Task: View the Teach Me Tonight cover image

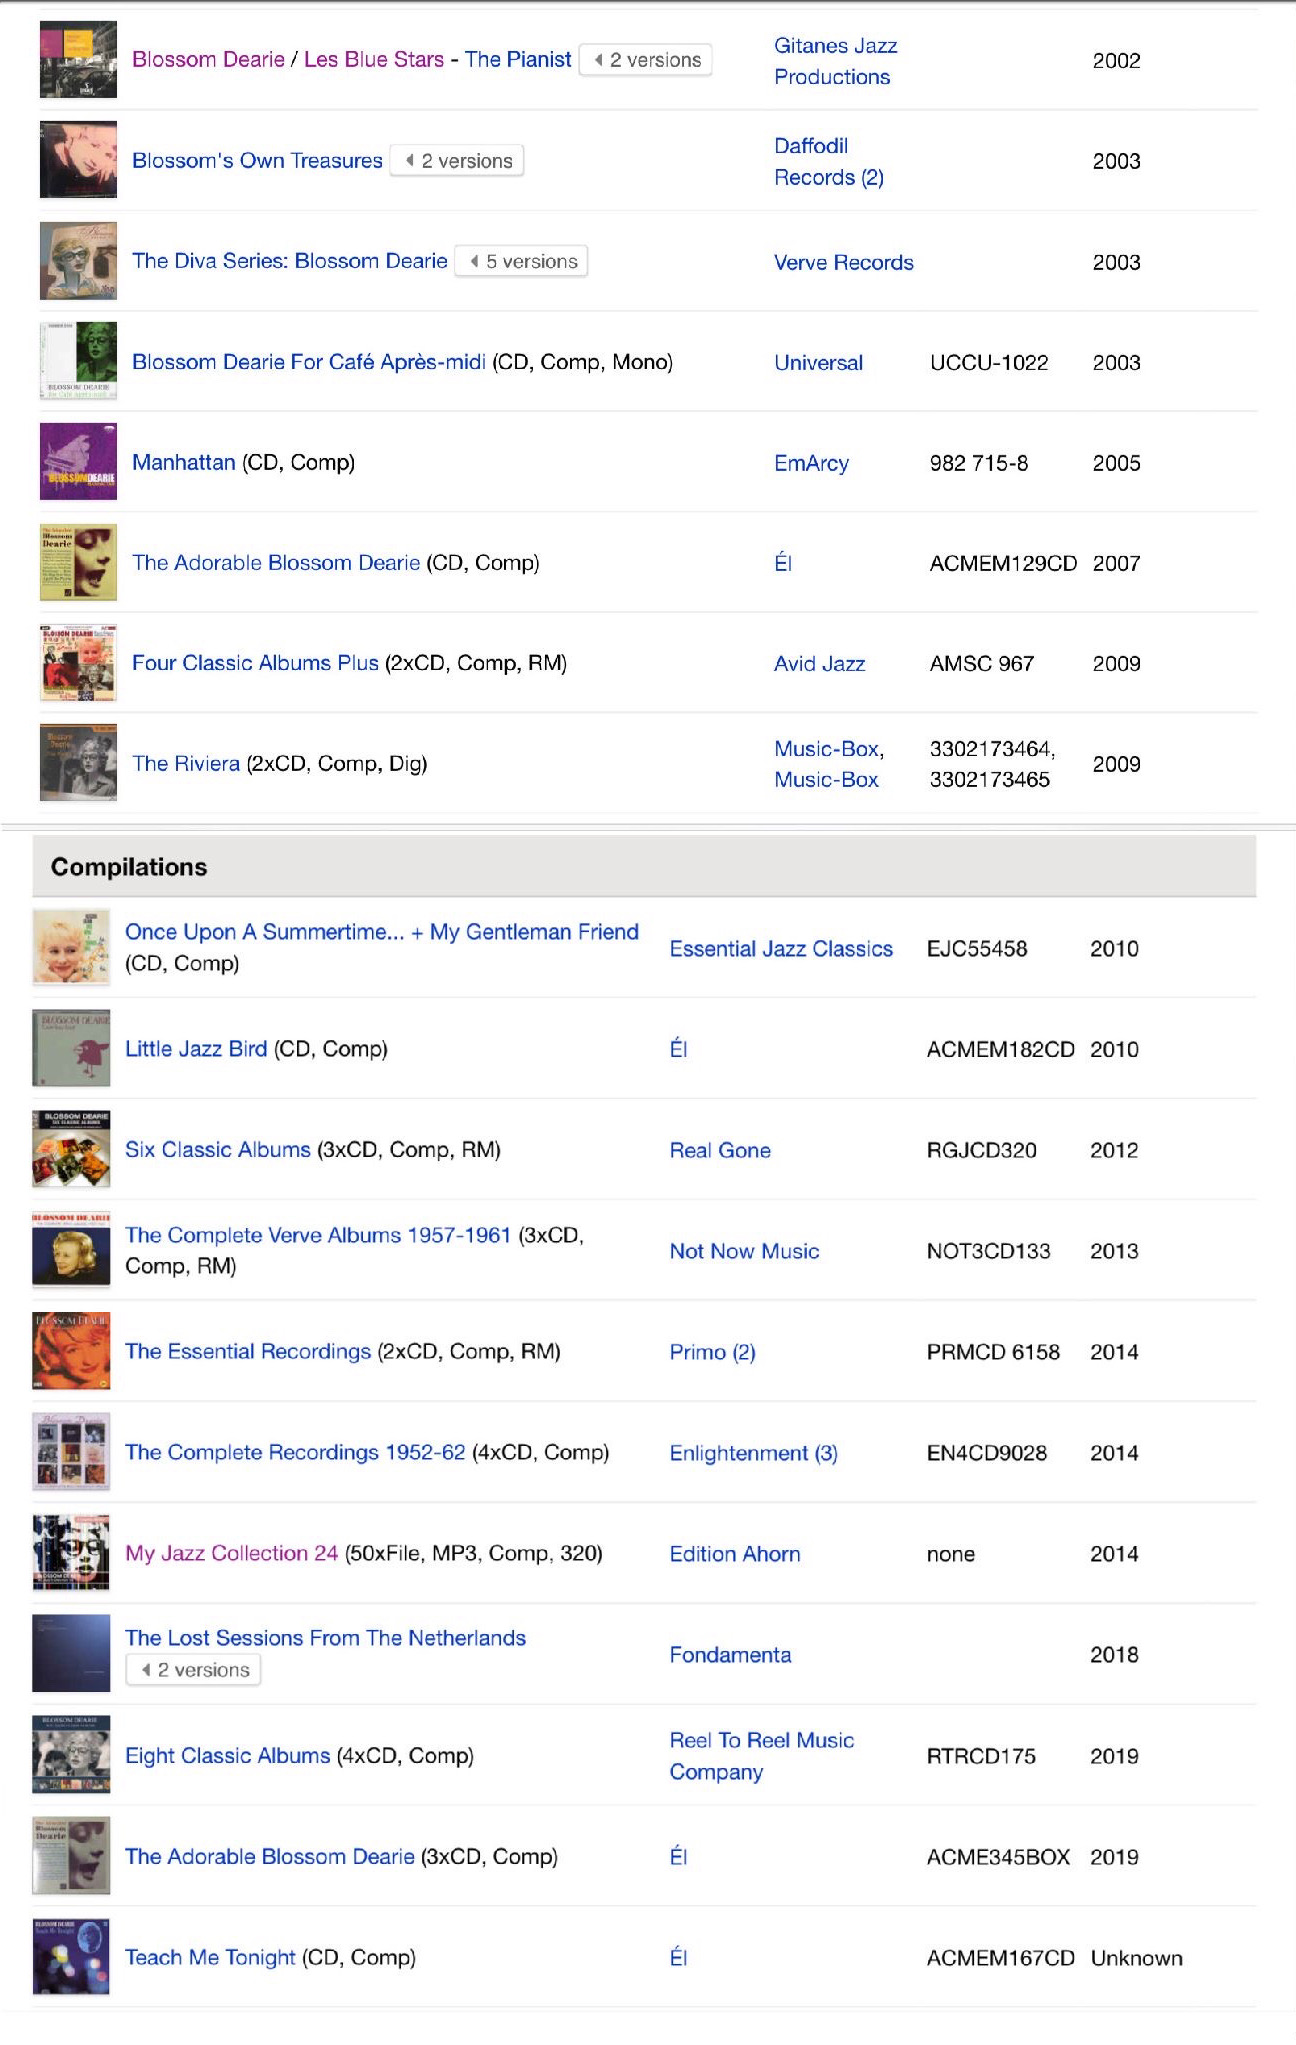Action: 70,1957
